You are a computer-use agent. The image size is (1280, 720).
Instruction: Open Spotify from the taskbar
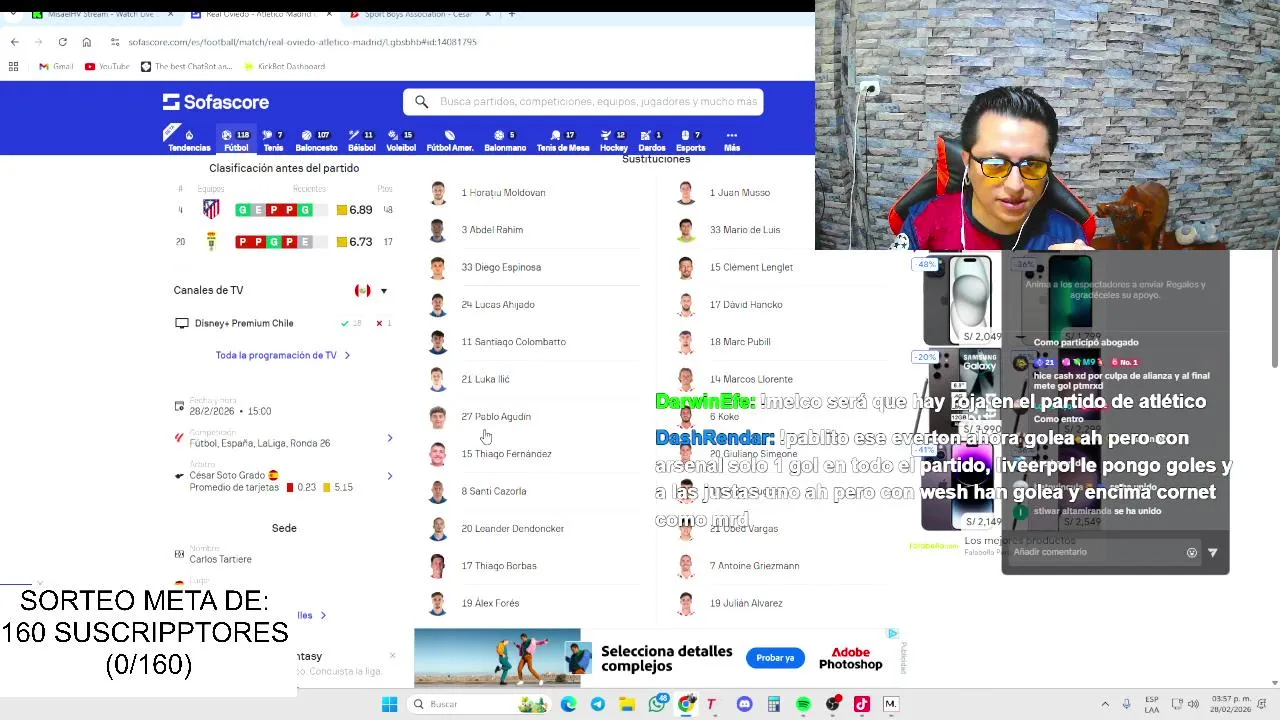click(x=803, y=704)
